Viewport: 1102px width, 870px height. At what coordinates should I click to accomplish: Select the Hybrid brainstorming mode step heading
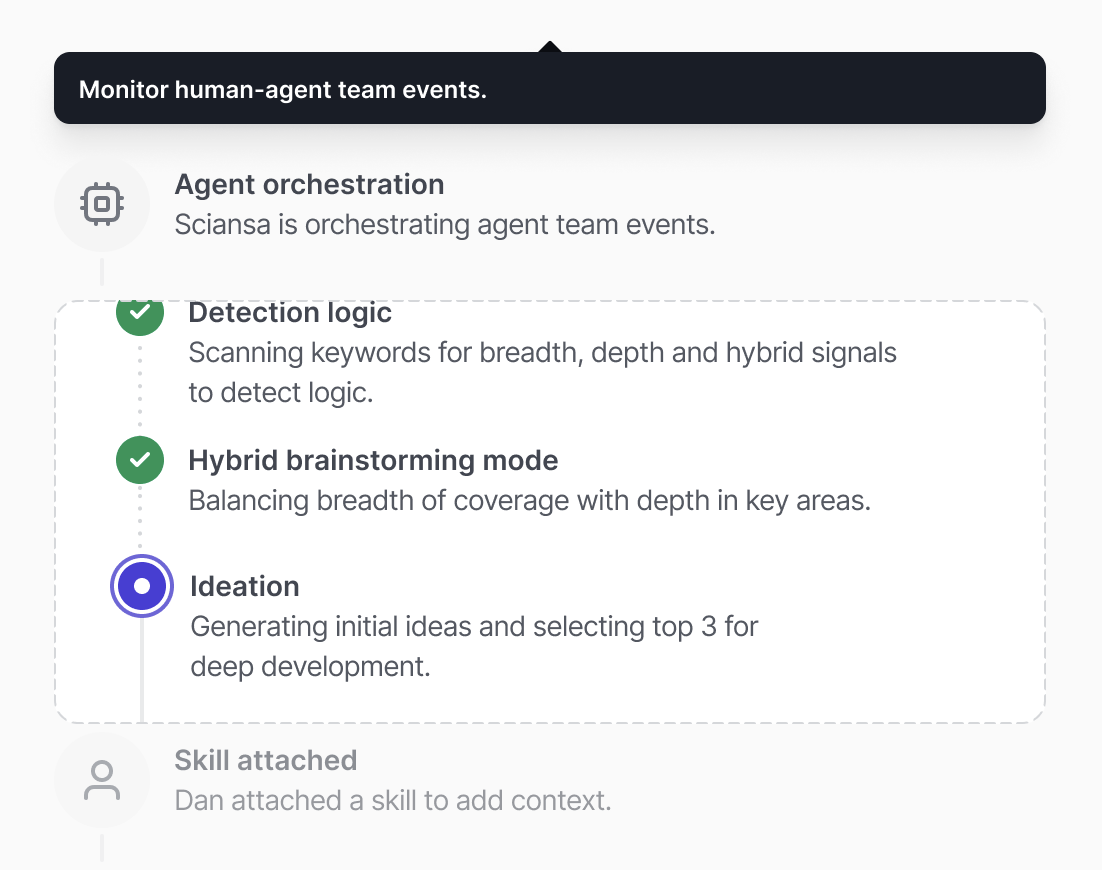click(x=373, y=460)
